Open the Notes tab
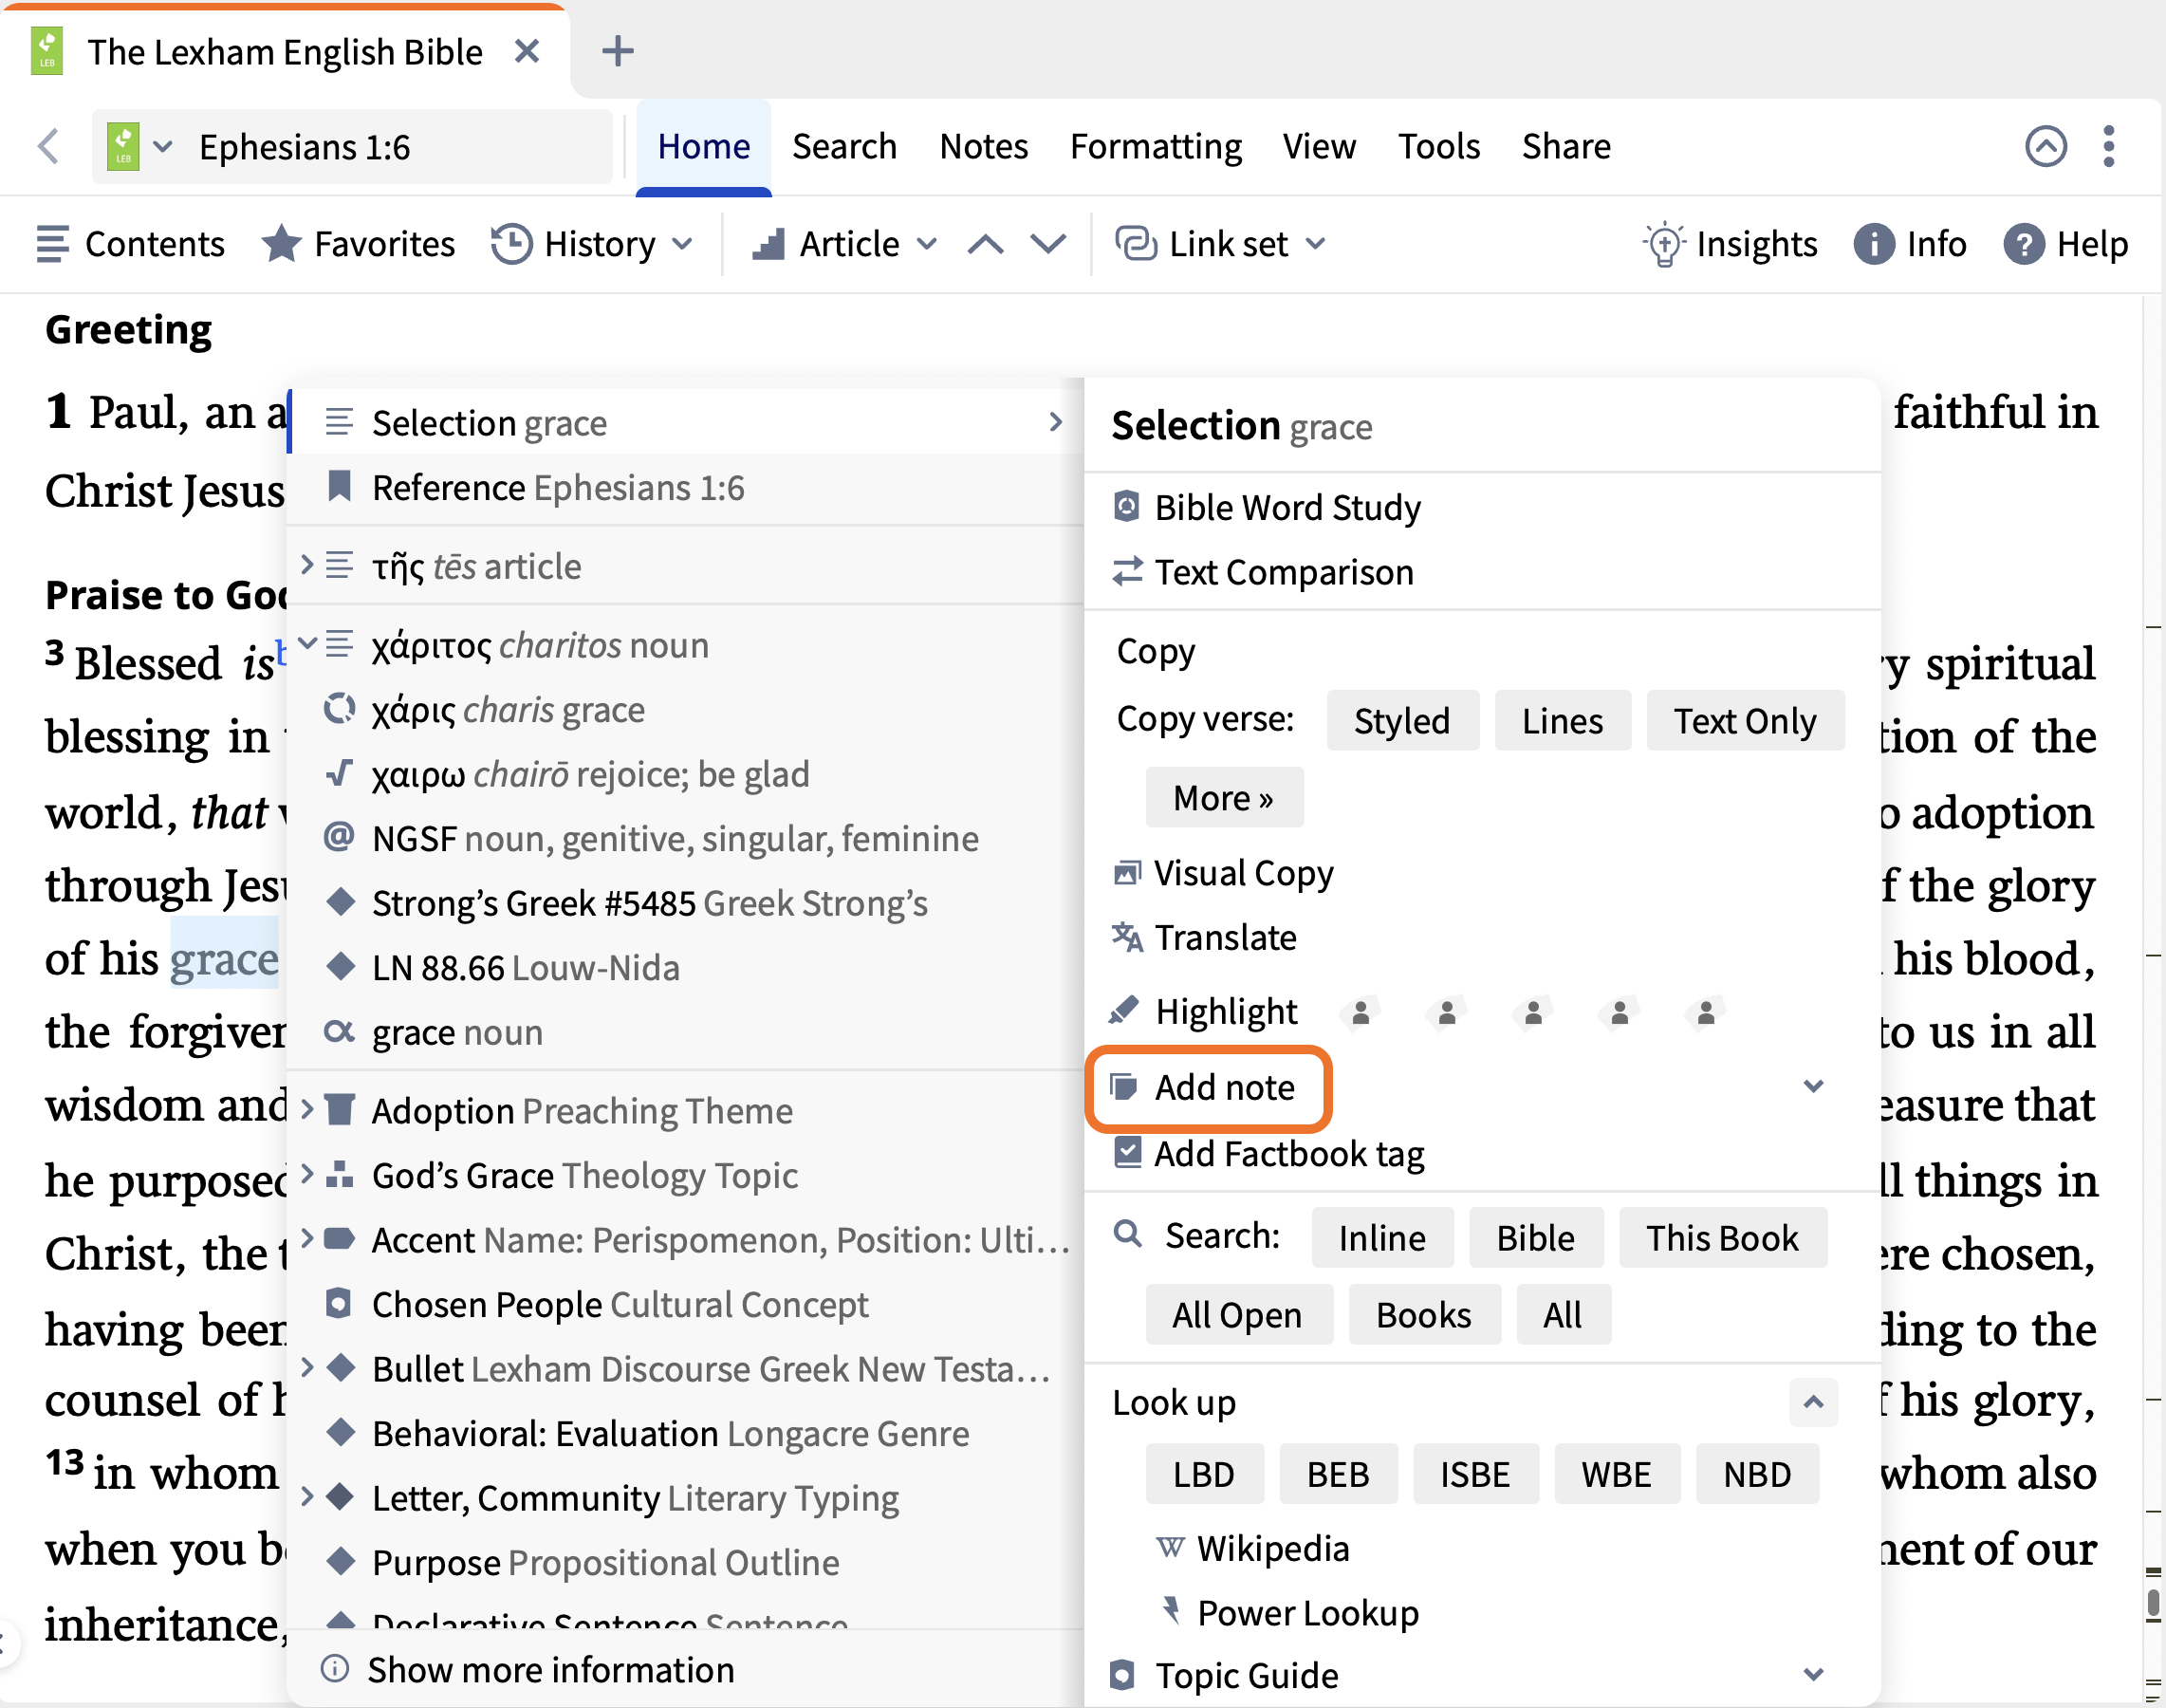This screenshot has height=1708, width=2166. [983, 147]
